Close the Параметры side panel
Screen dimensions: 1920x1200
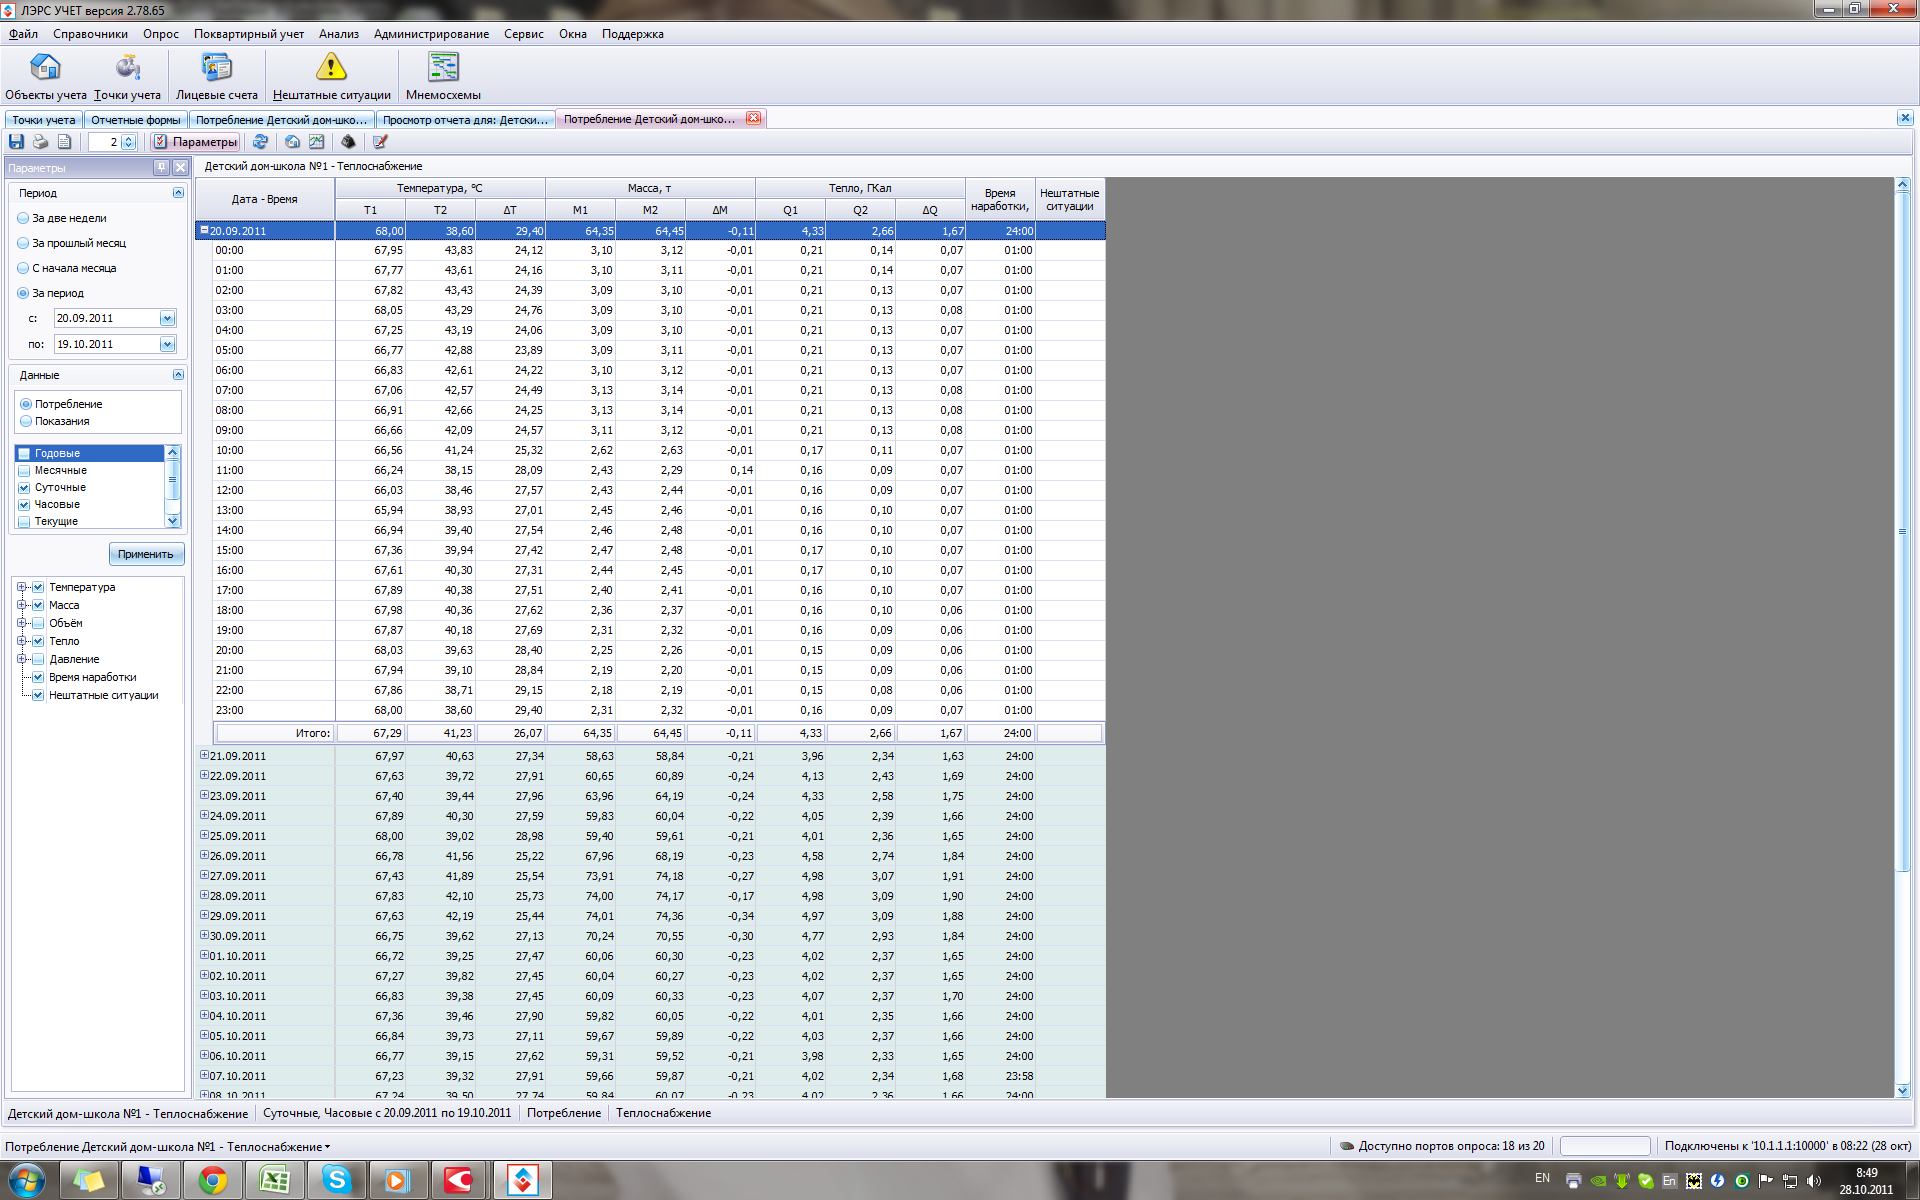180,167
